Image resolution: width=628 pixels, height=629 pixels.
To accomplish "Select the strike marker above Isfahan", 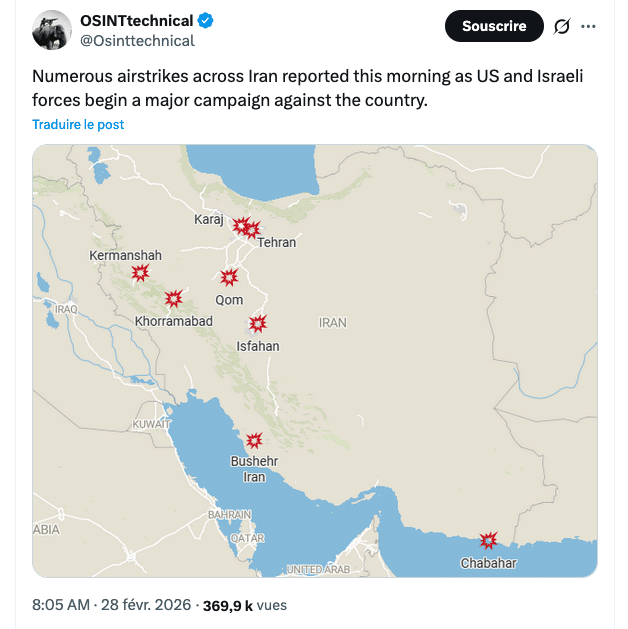I will [258, 324].
